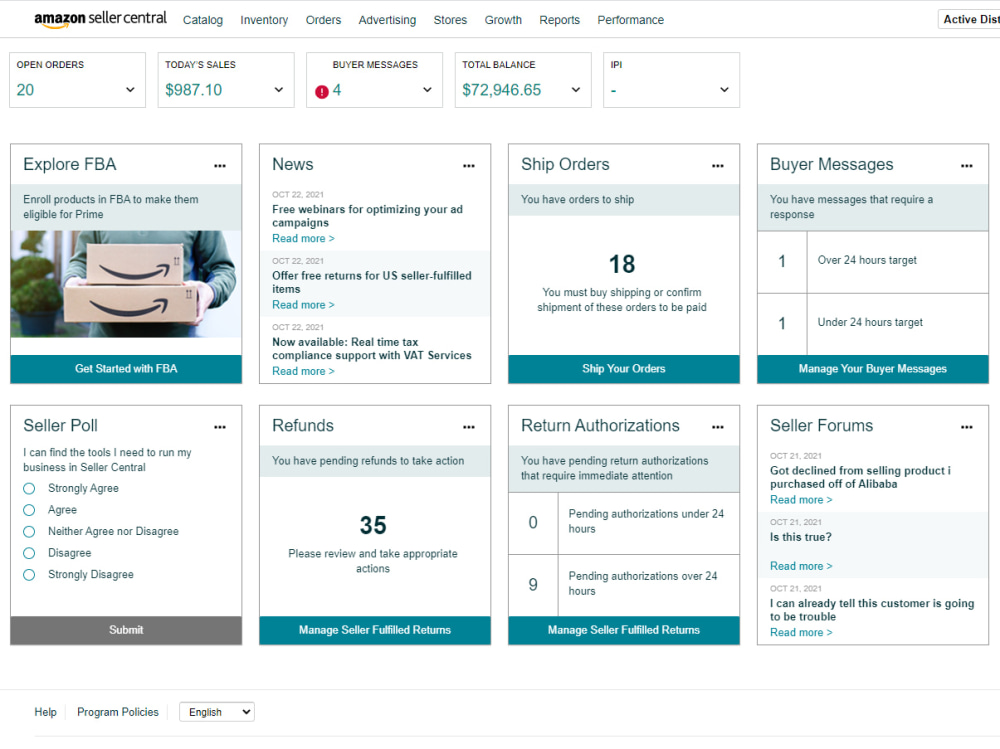Expand the Open Orders summary dropdown
The width and height of the screenshot is (1000, 749).
pos(130,90)
